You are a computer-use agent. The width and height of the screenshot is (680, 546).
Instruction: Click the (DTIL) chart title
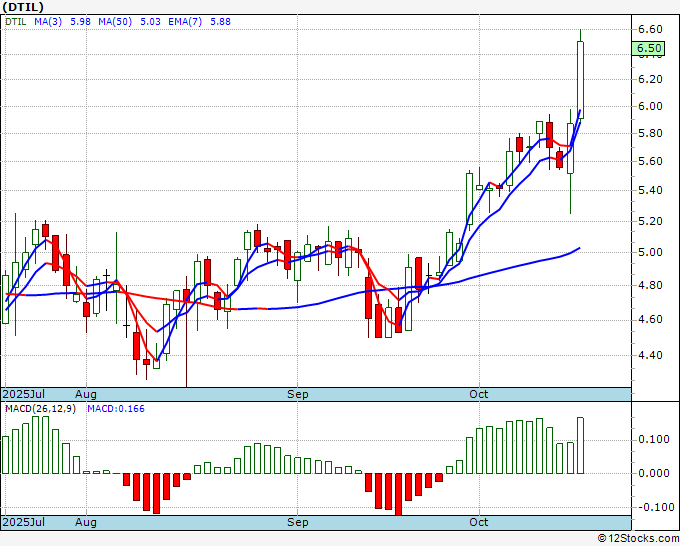point(23,7)
